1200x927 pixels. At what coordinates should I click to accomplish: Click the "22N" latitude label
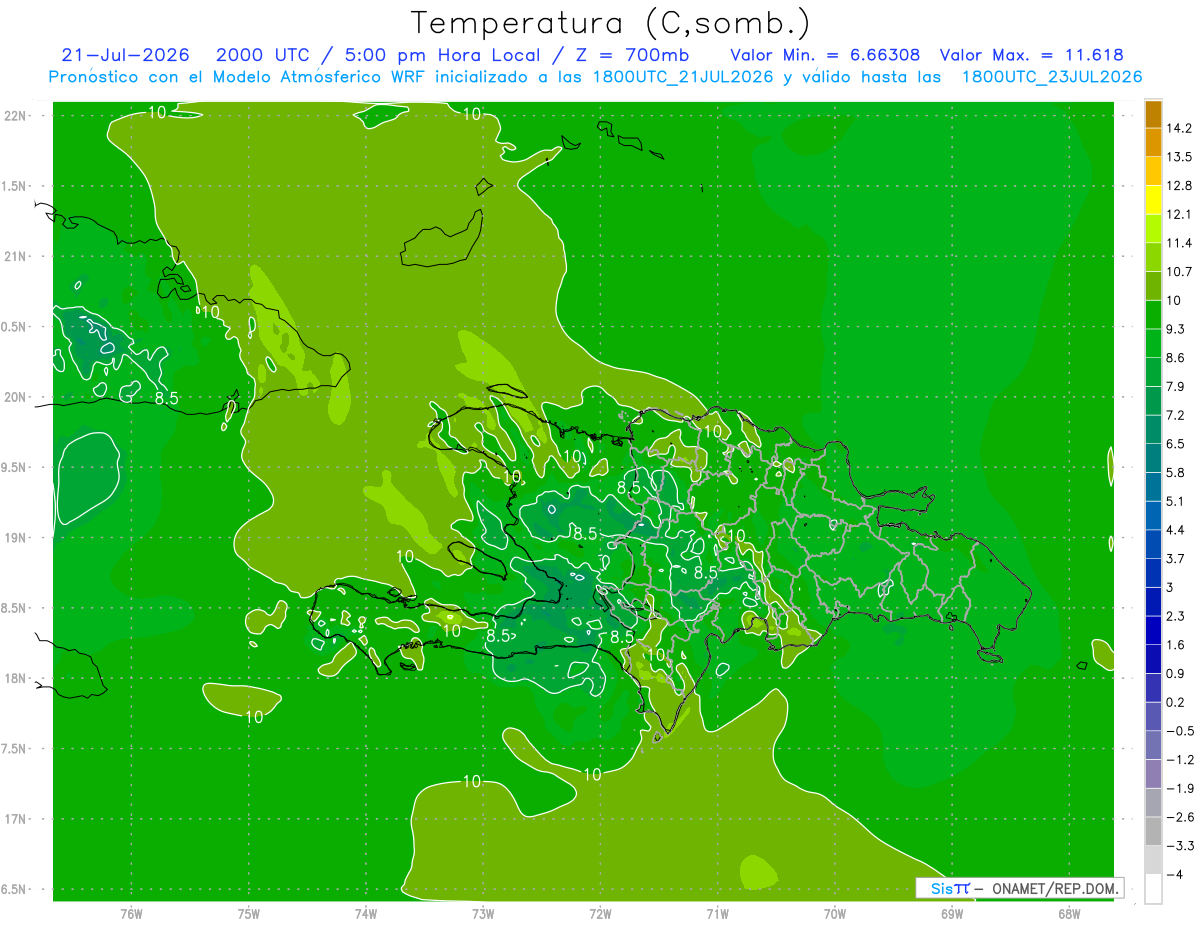[x=16, y=116]
